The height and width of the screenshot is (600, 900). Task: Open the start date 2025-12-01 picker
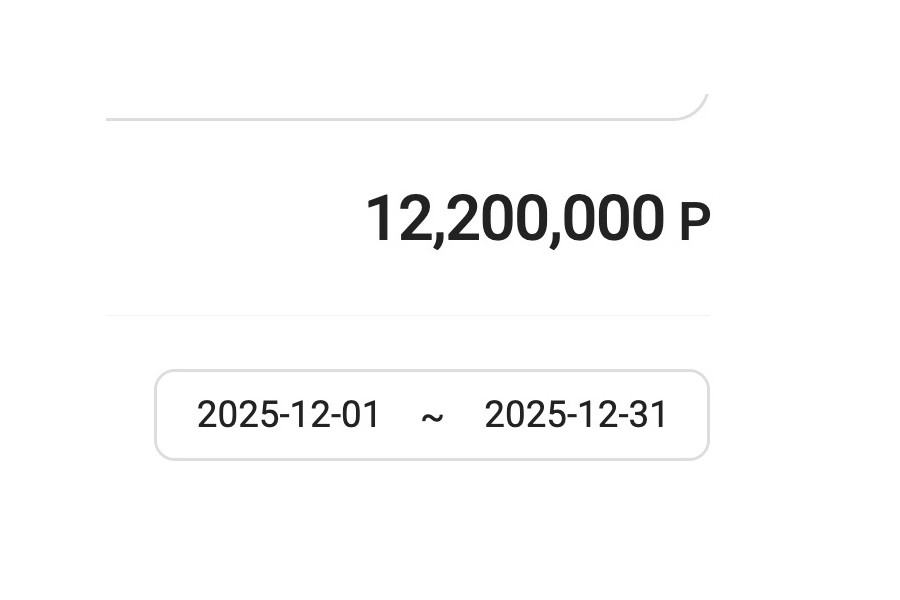pyautogui.click(x=288, y=415)
